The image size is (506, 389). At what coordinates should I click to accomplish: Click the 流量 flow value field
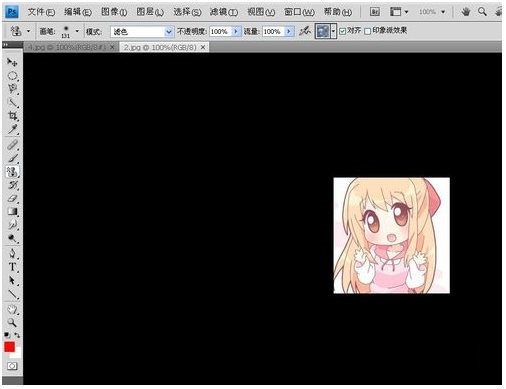point(274,32)
